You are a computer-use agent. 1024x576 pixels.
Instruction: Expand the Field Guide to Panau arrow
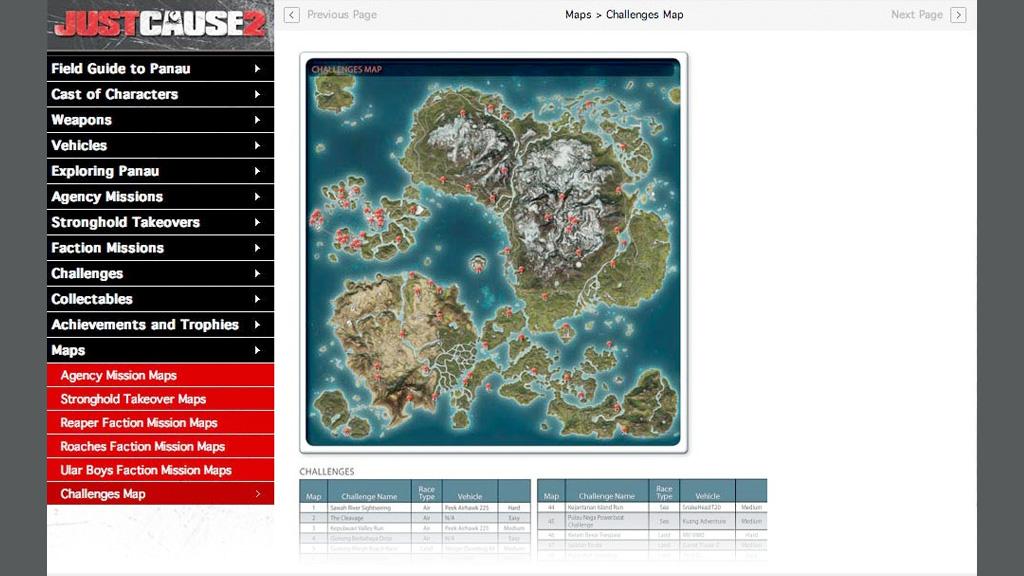[257, 69]
